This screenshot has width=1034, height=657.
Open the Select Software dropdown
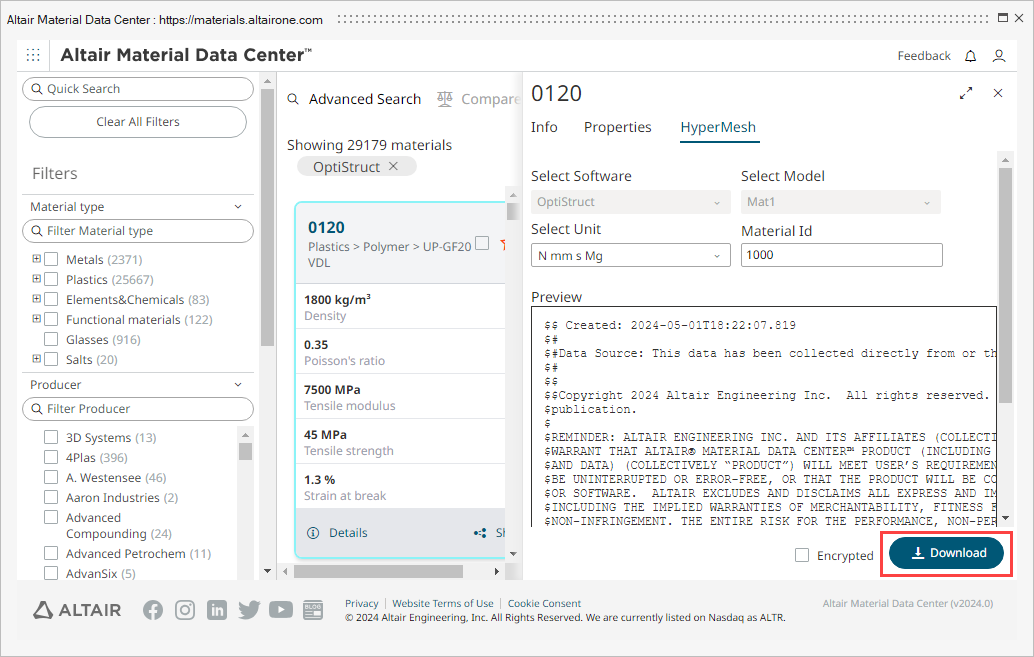[x=630, y=202]
